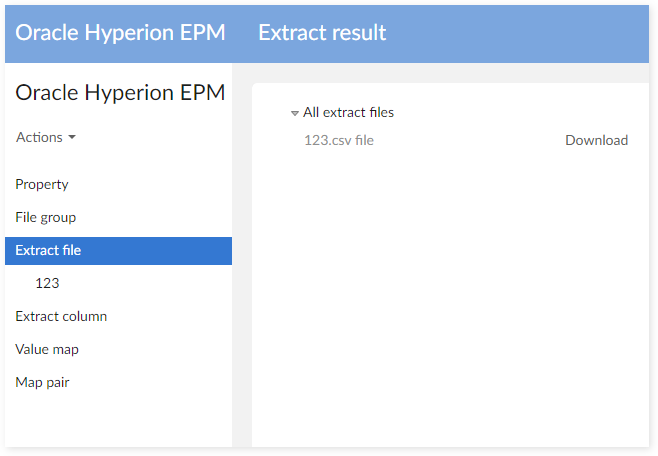Click the All extract files label
The image size is (658, 456).
(348, 113)
